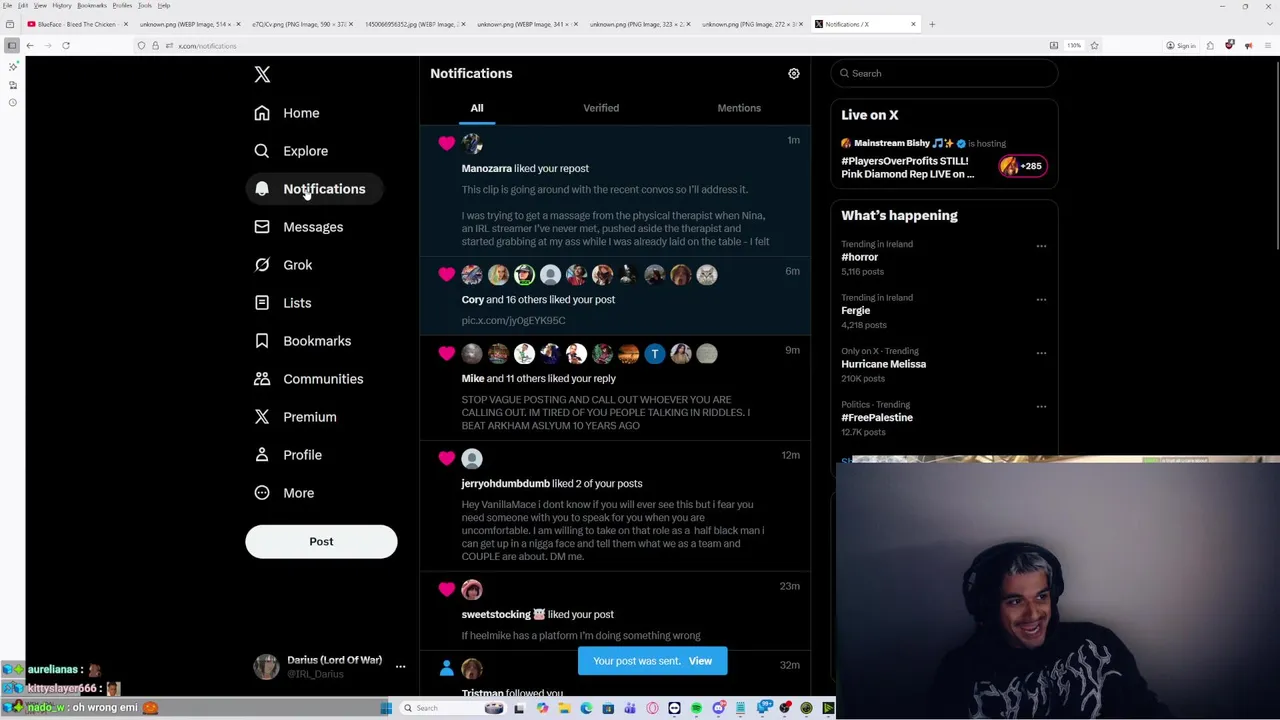Bookmark this page with the star icon

click(1094, 46)
